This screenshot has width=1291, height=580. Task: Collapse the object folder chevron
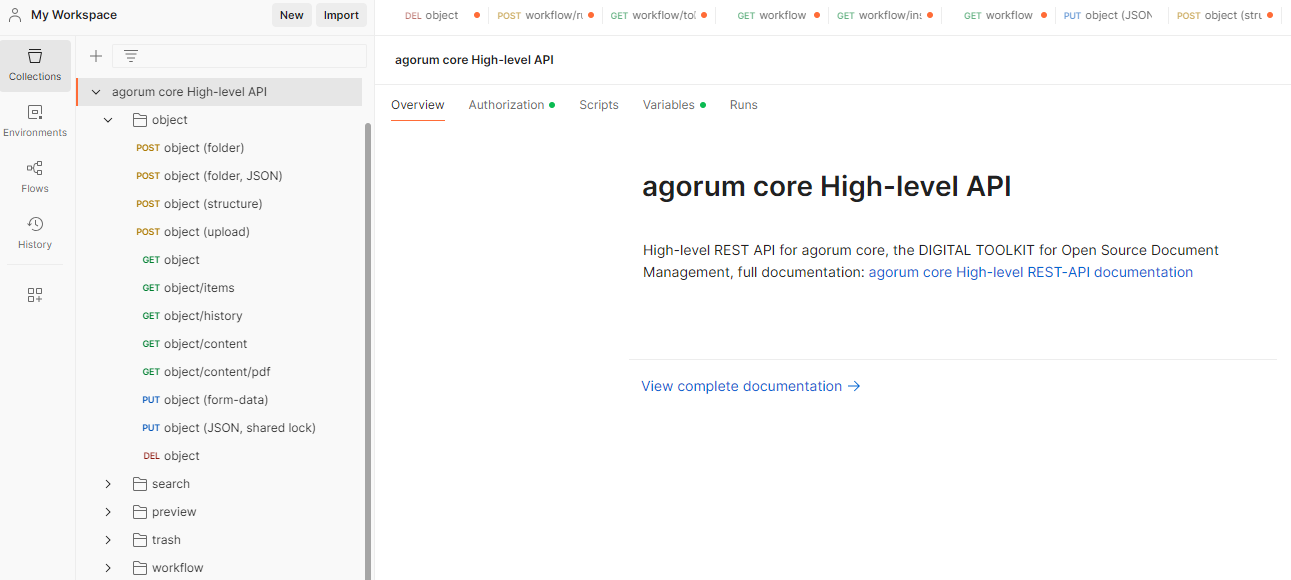pyautogui.click(x=108, y=120)
